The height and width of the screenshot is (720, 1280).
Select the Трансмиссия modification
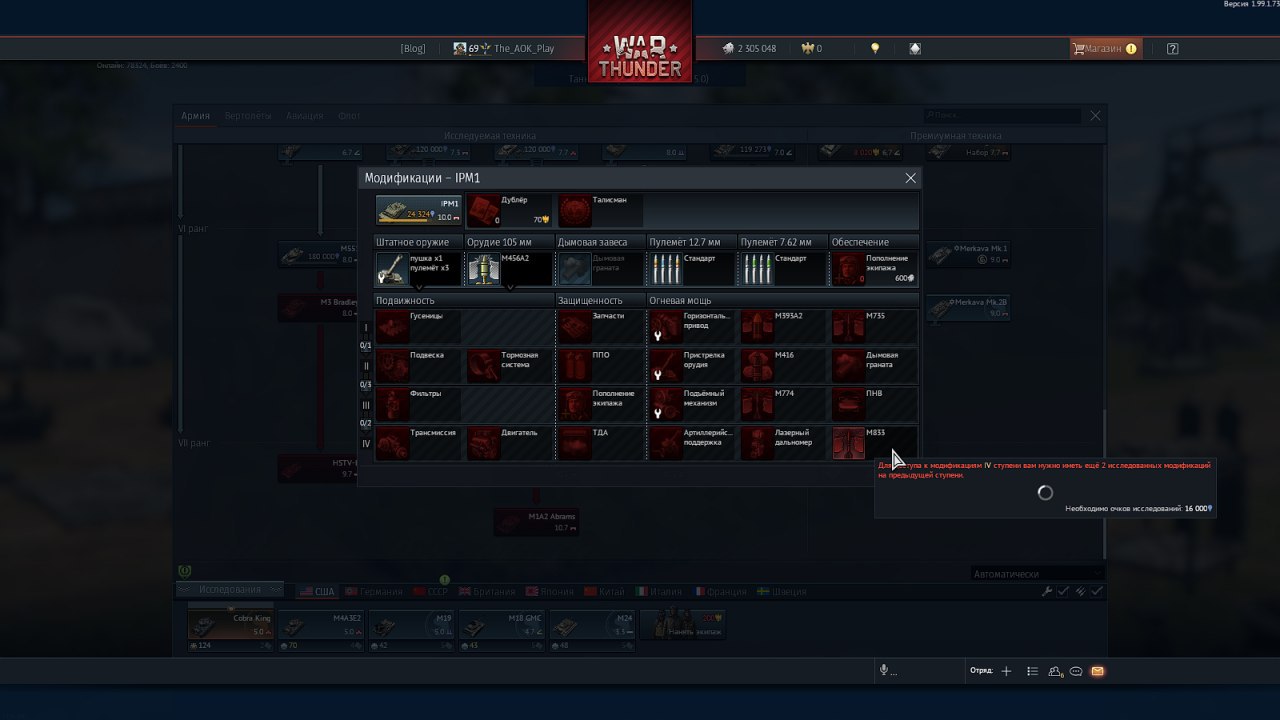coord(419,444)
